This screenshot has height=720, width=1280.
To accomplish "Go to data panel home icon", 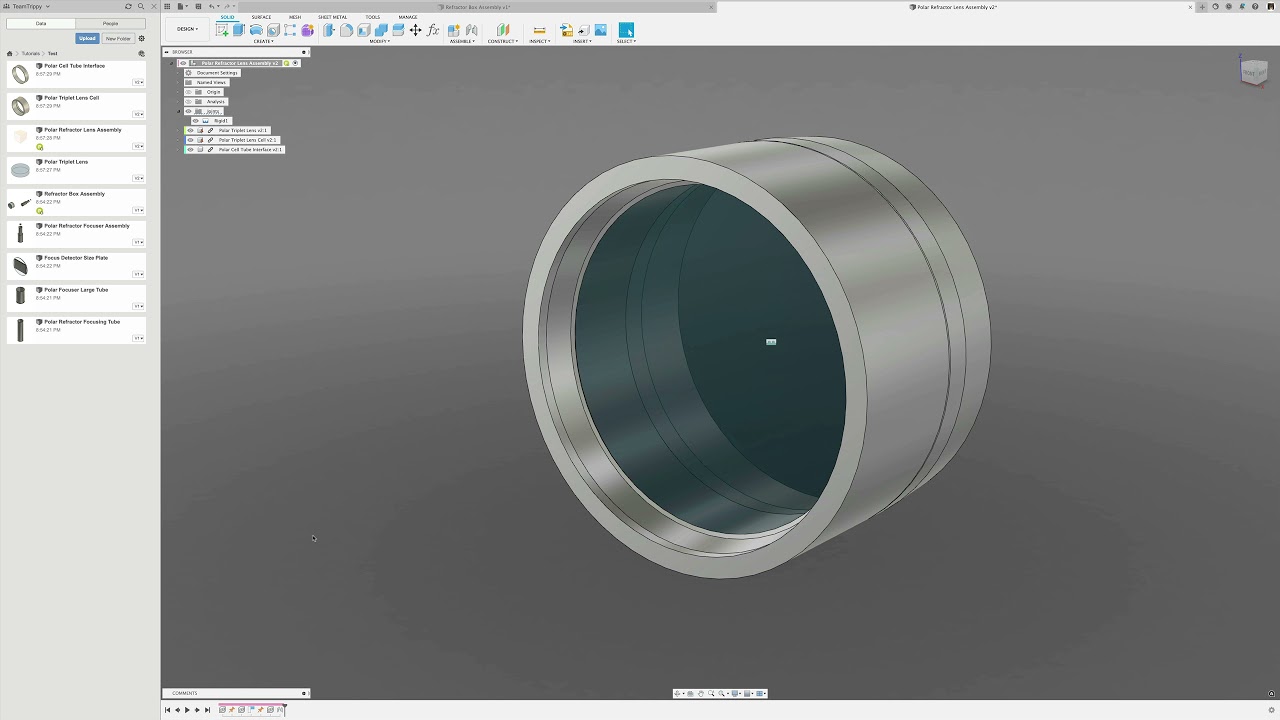I will [9, 53].
